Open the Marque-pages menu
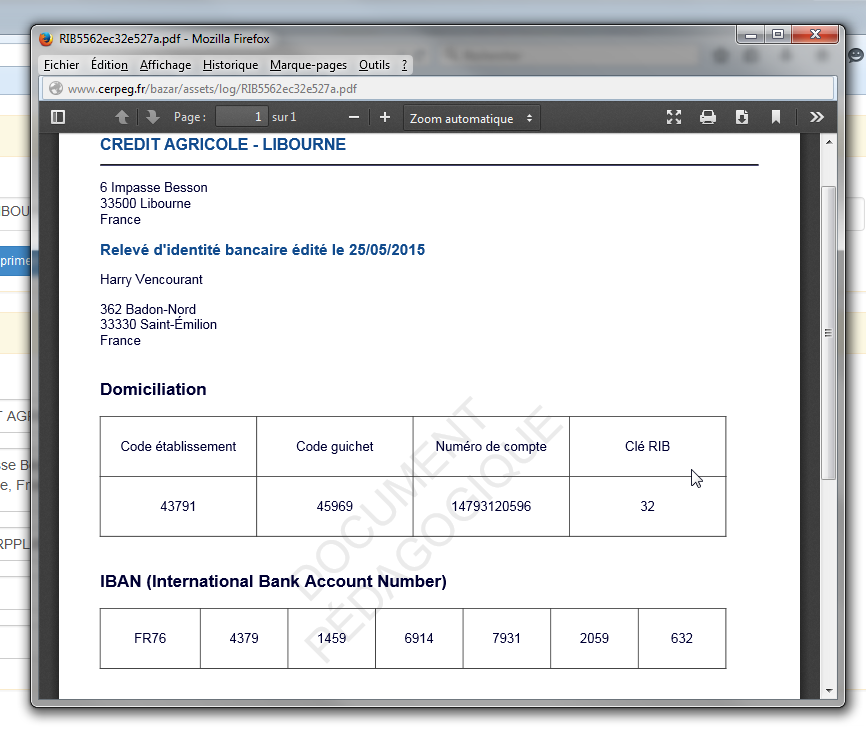The image size is (866, 750). pyautogui.click(x=308, y=65)
